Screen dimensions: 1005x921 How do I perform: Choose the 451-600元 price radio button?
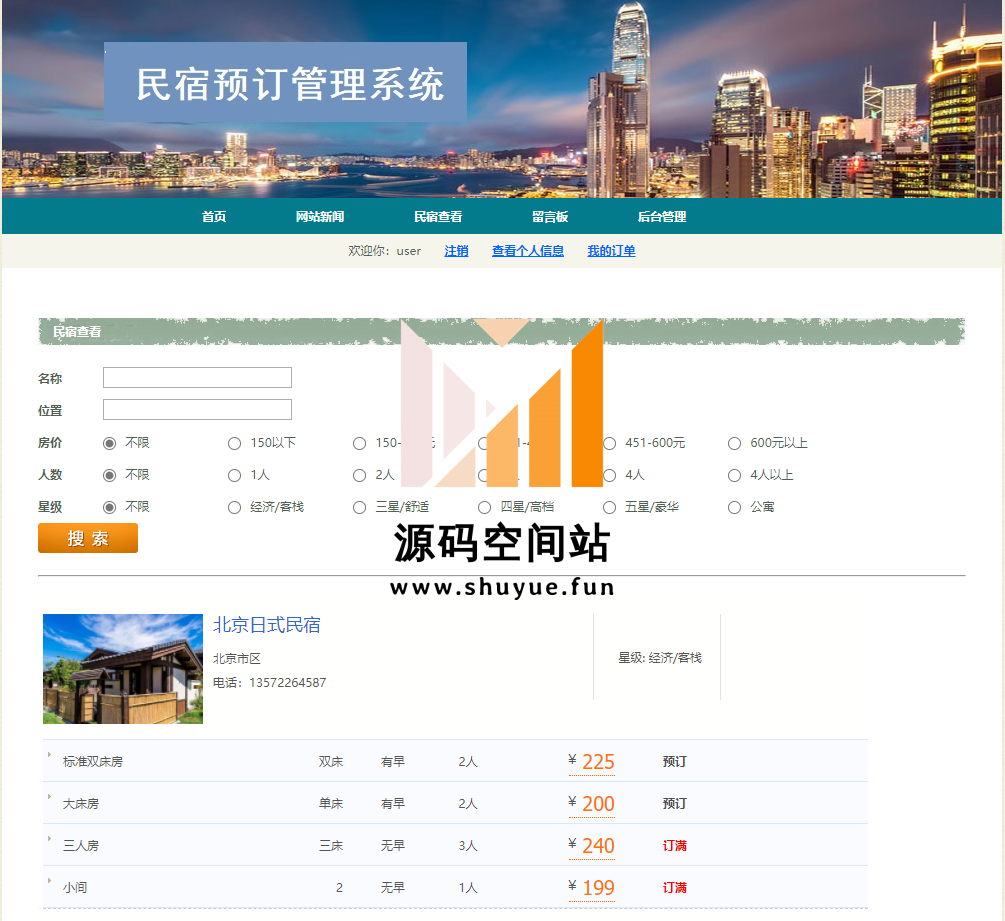pyautogui.click(x=610, y=444)
